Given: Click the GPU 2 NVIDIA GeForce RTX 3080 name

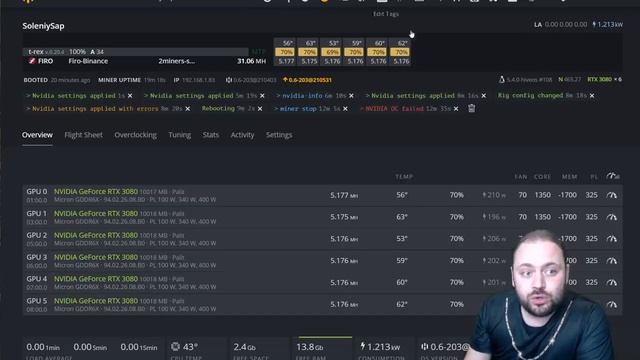Looking at the screenshot, I should (x=96, y=235).
